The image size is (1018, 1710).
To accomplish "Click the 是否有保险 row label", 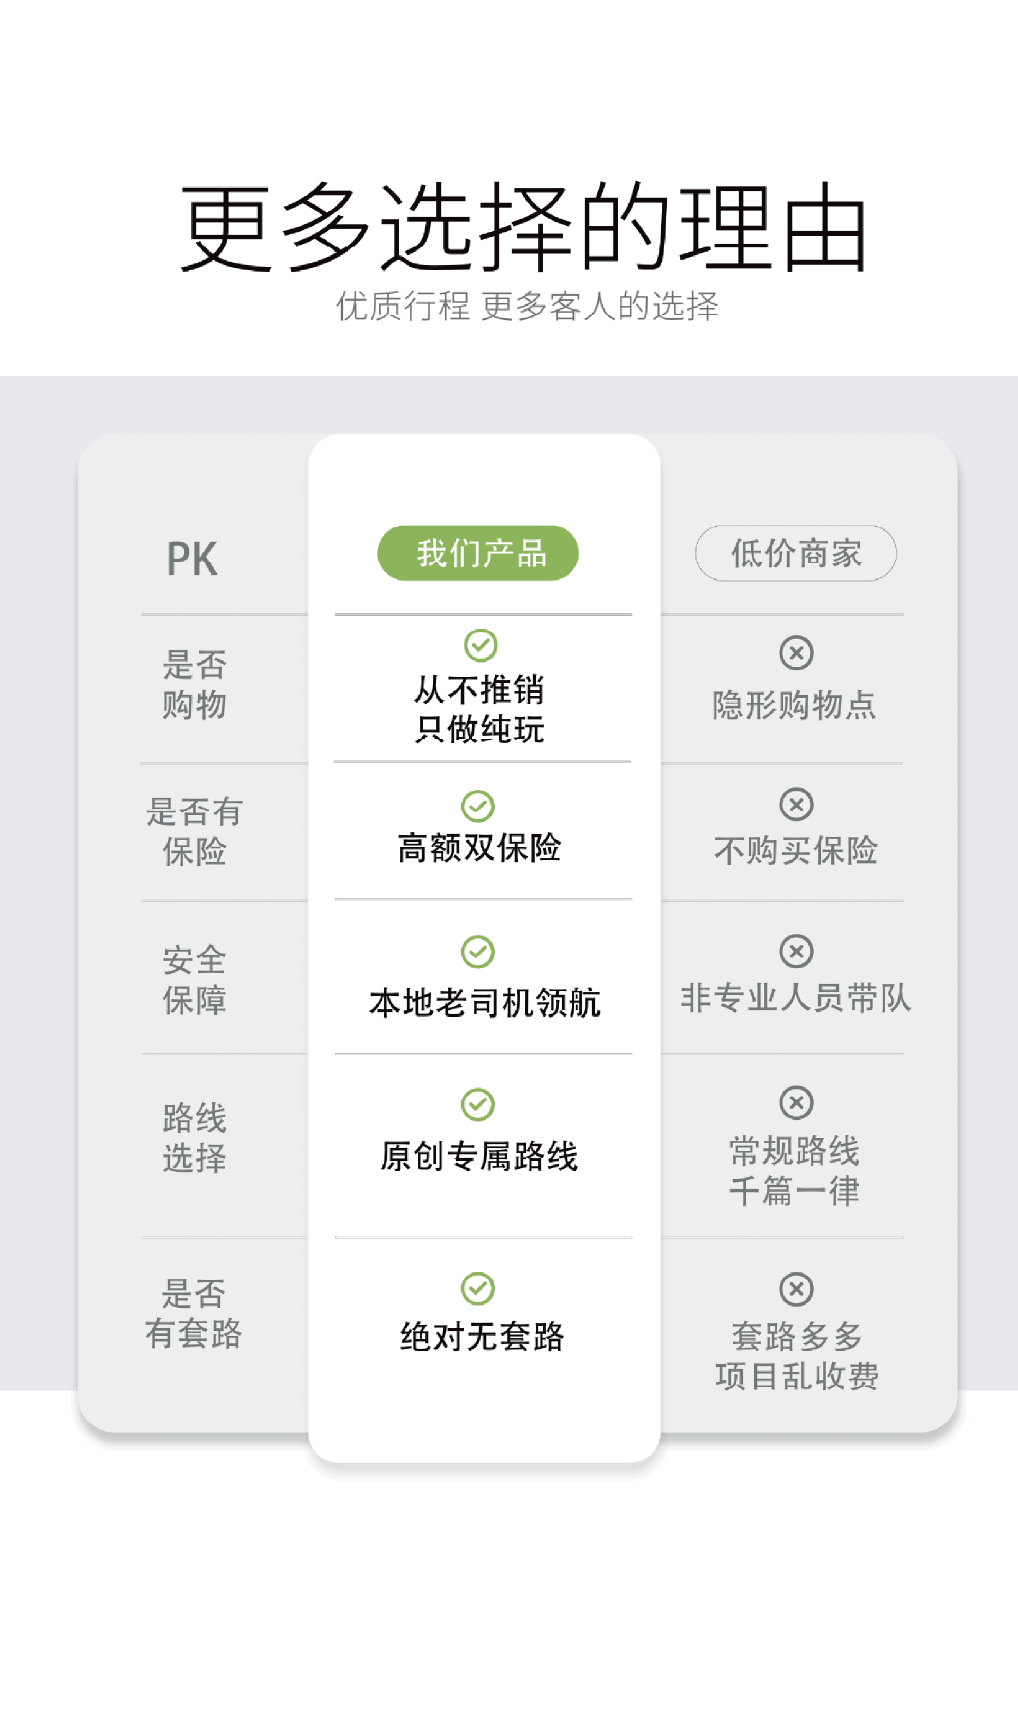I will [195, 831].
